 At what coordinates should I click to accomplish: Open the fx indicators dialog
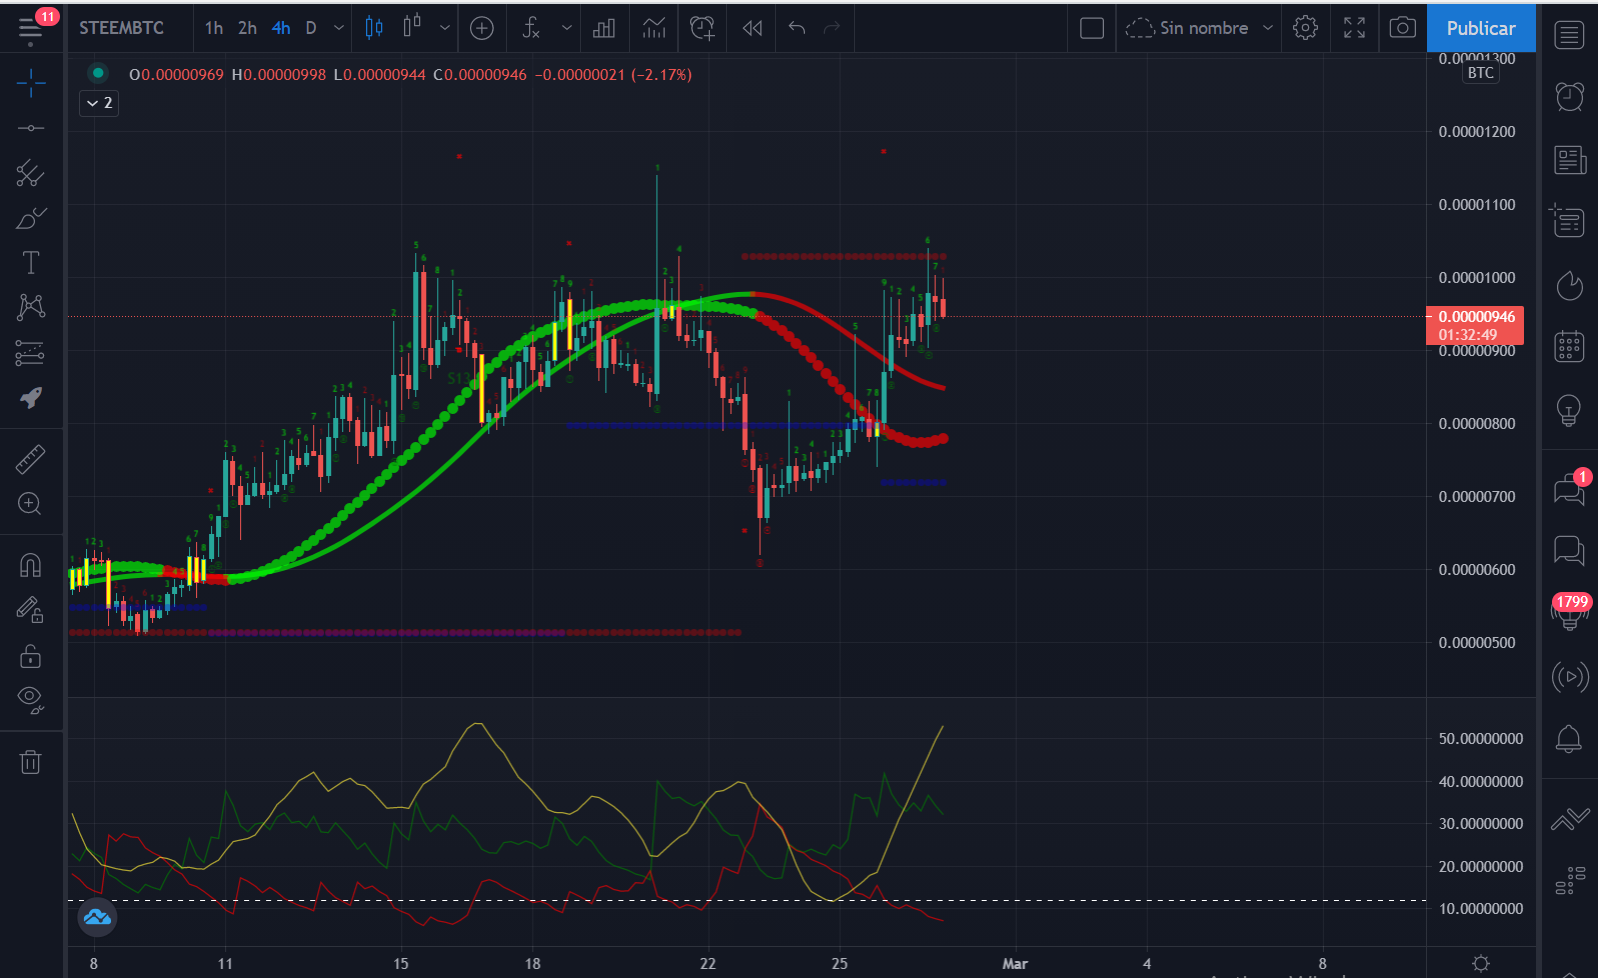pyautogui.click(x=531, y=28)
